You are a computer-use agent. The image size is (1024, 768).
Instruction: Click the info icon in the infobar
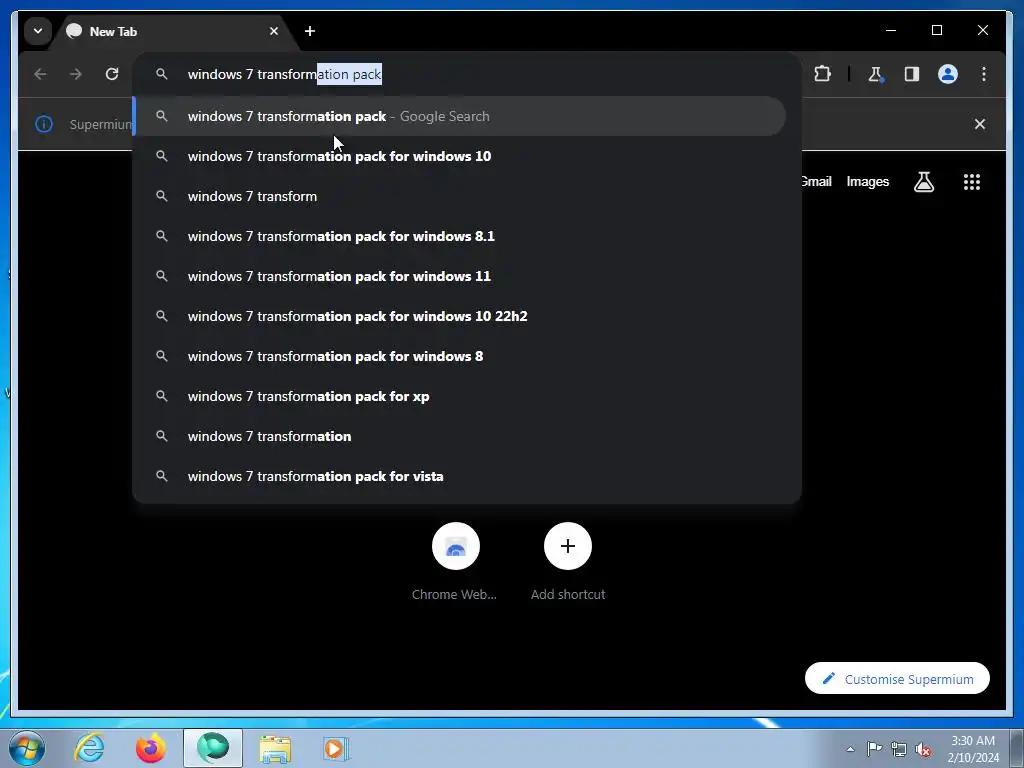tap(44, 124)
